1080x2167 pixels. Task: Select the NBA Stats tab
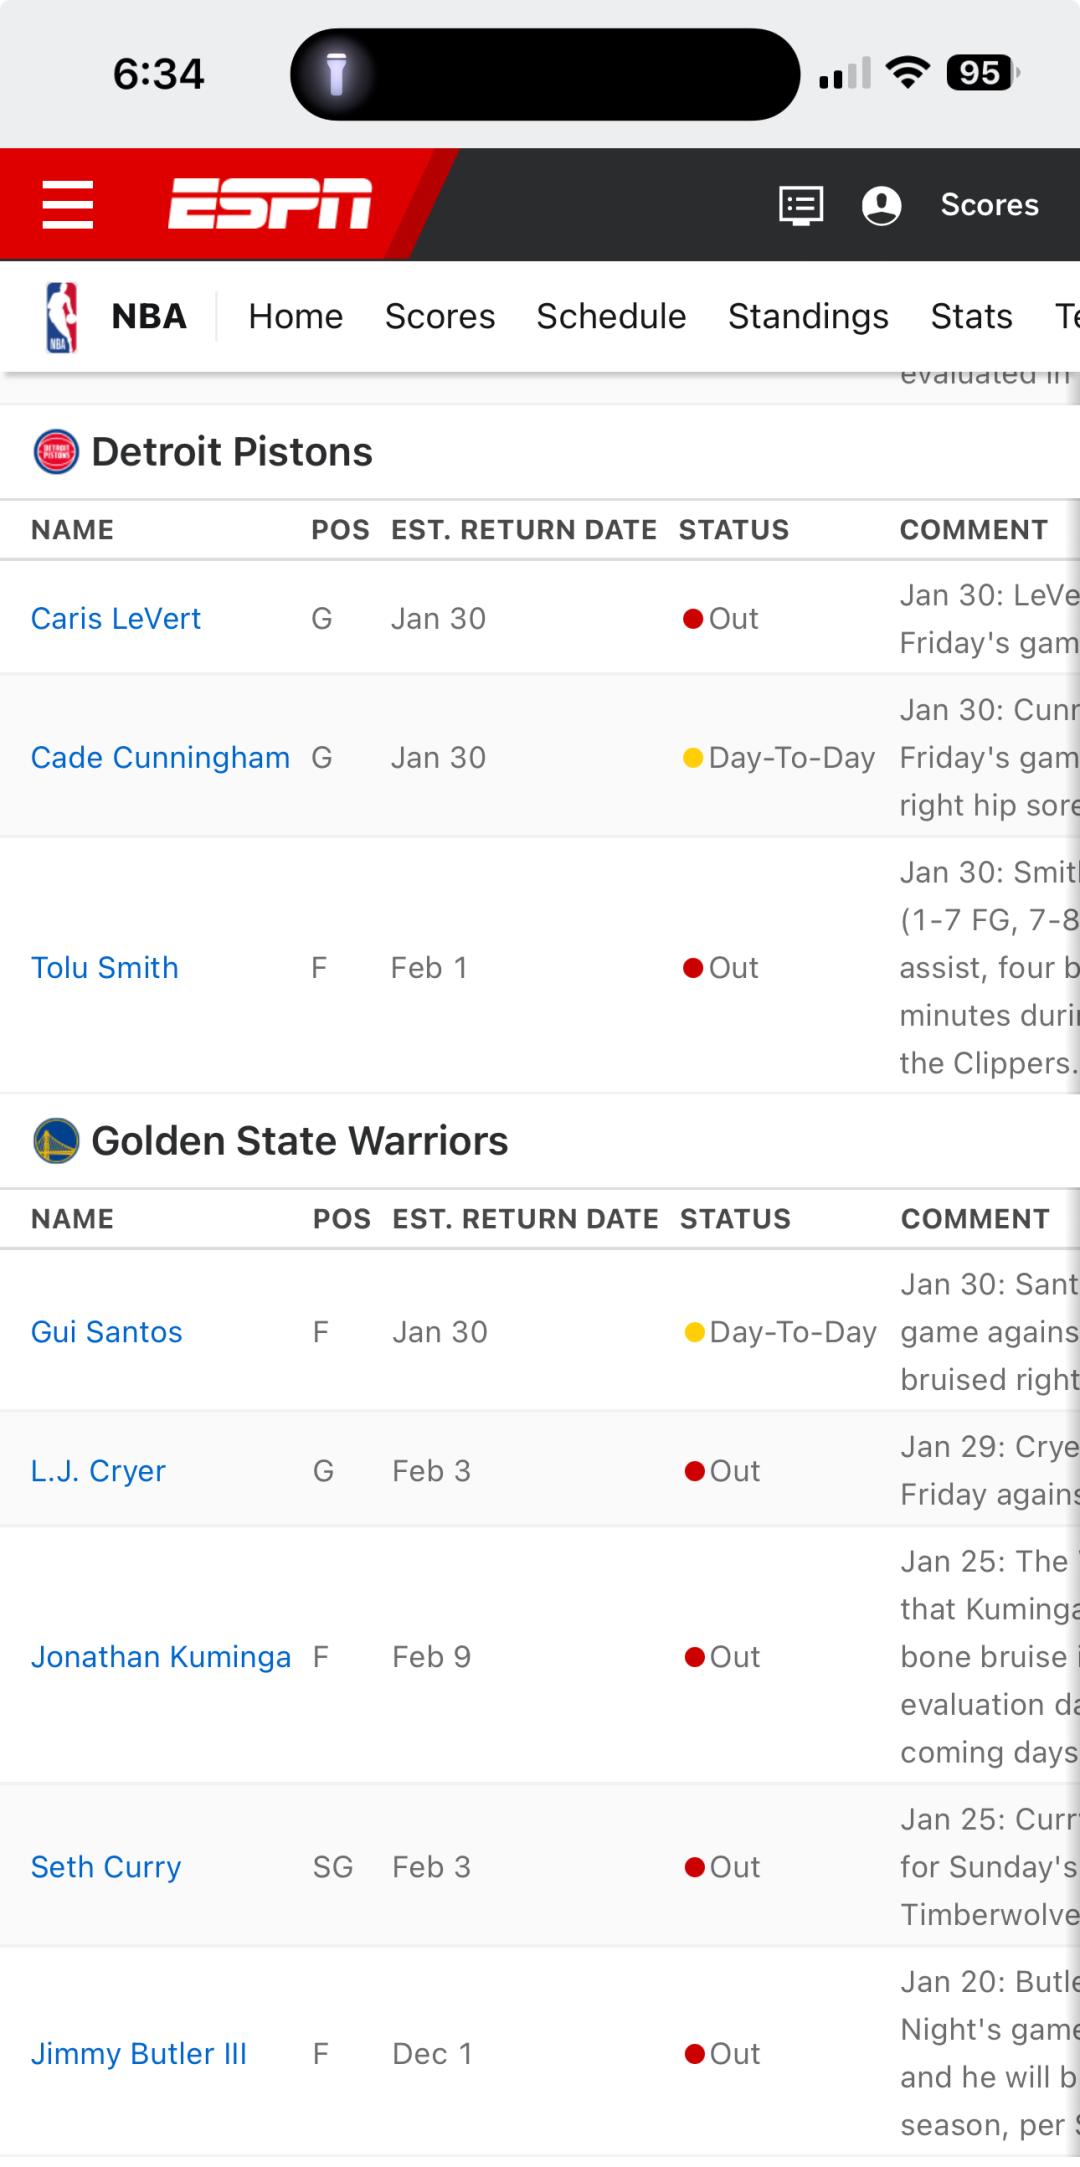pyautogui.click(x=971, y=317)
